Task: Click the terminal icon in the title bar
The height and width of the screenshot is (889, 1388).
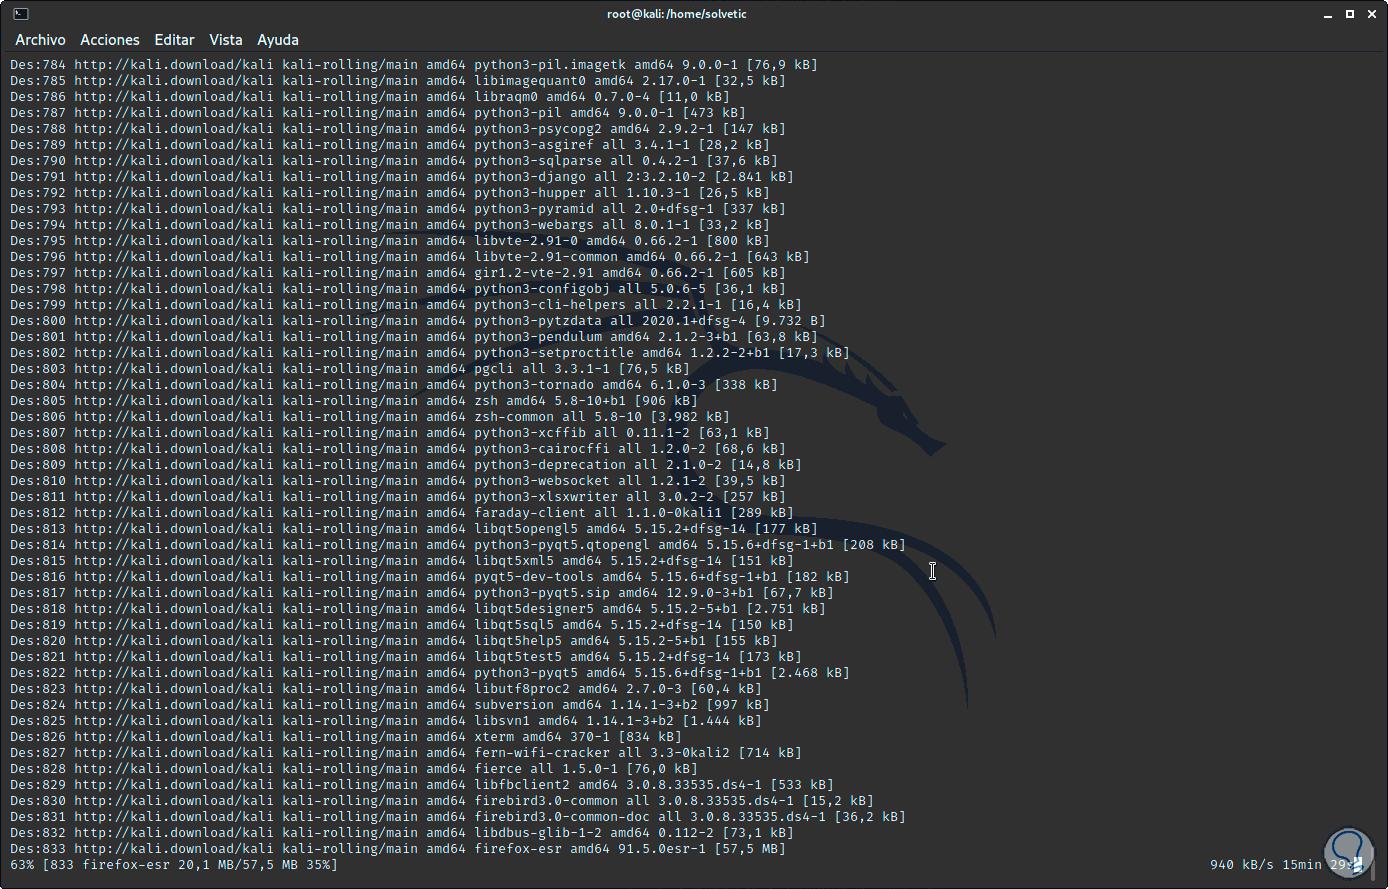Action: tap(21, 14)
